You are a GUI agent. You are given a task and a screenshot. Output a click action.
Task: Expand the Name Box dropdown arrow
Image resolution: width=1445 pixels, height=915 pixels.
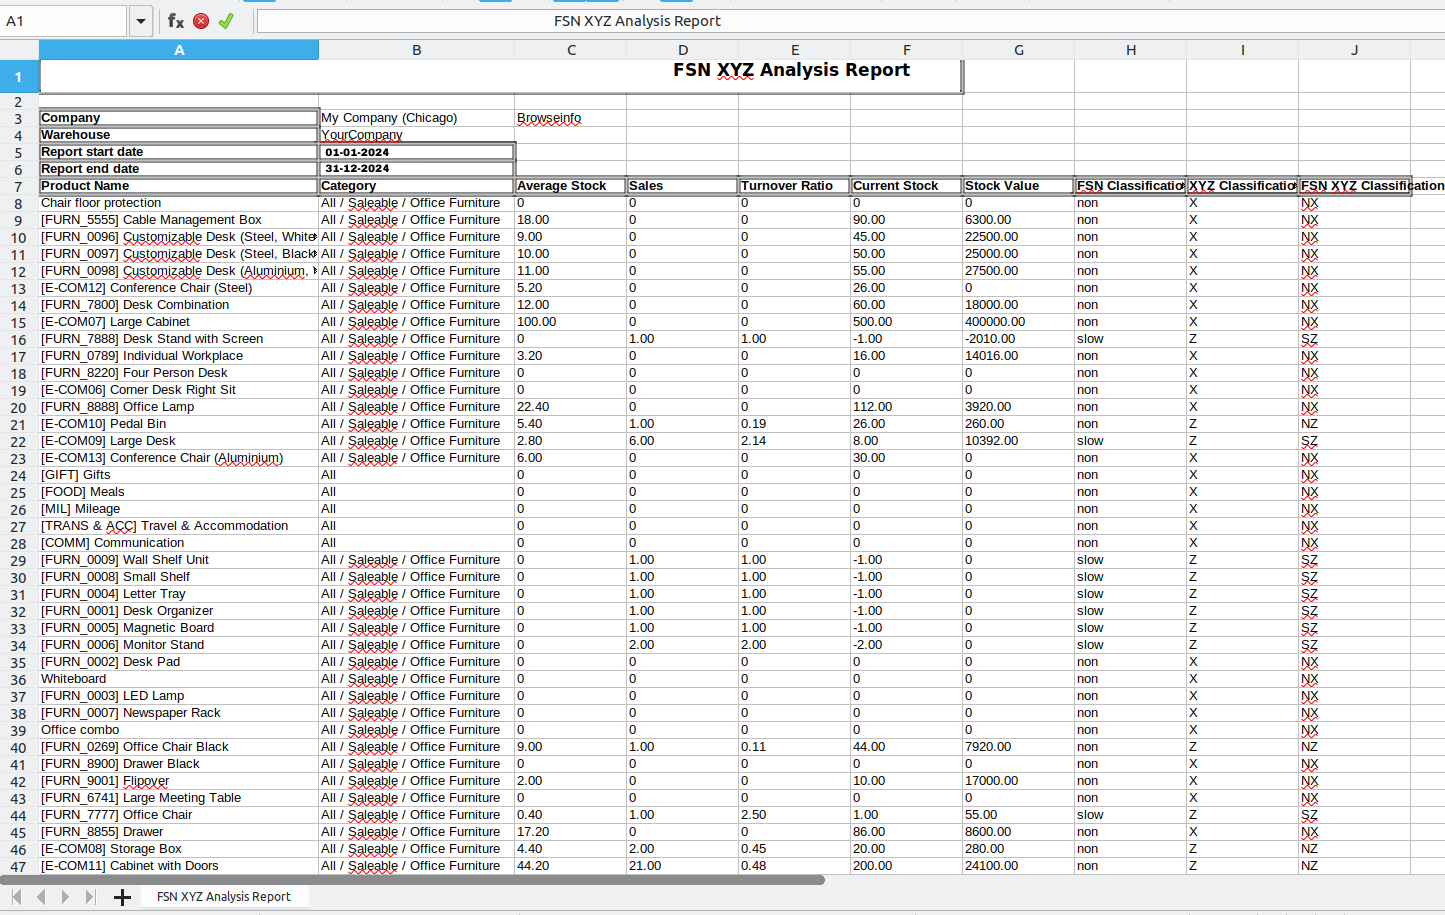point(141,21)
